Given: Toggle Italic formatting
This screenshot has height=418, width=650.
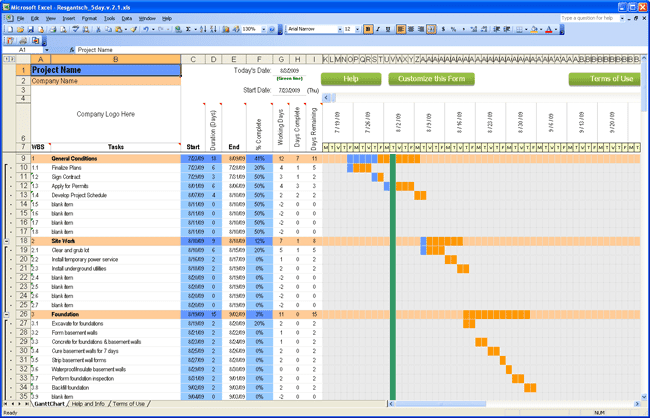Looking at the screenshot, I should tap(378, 29).
